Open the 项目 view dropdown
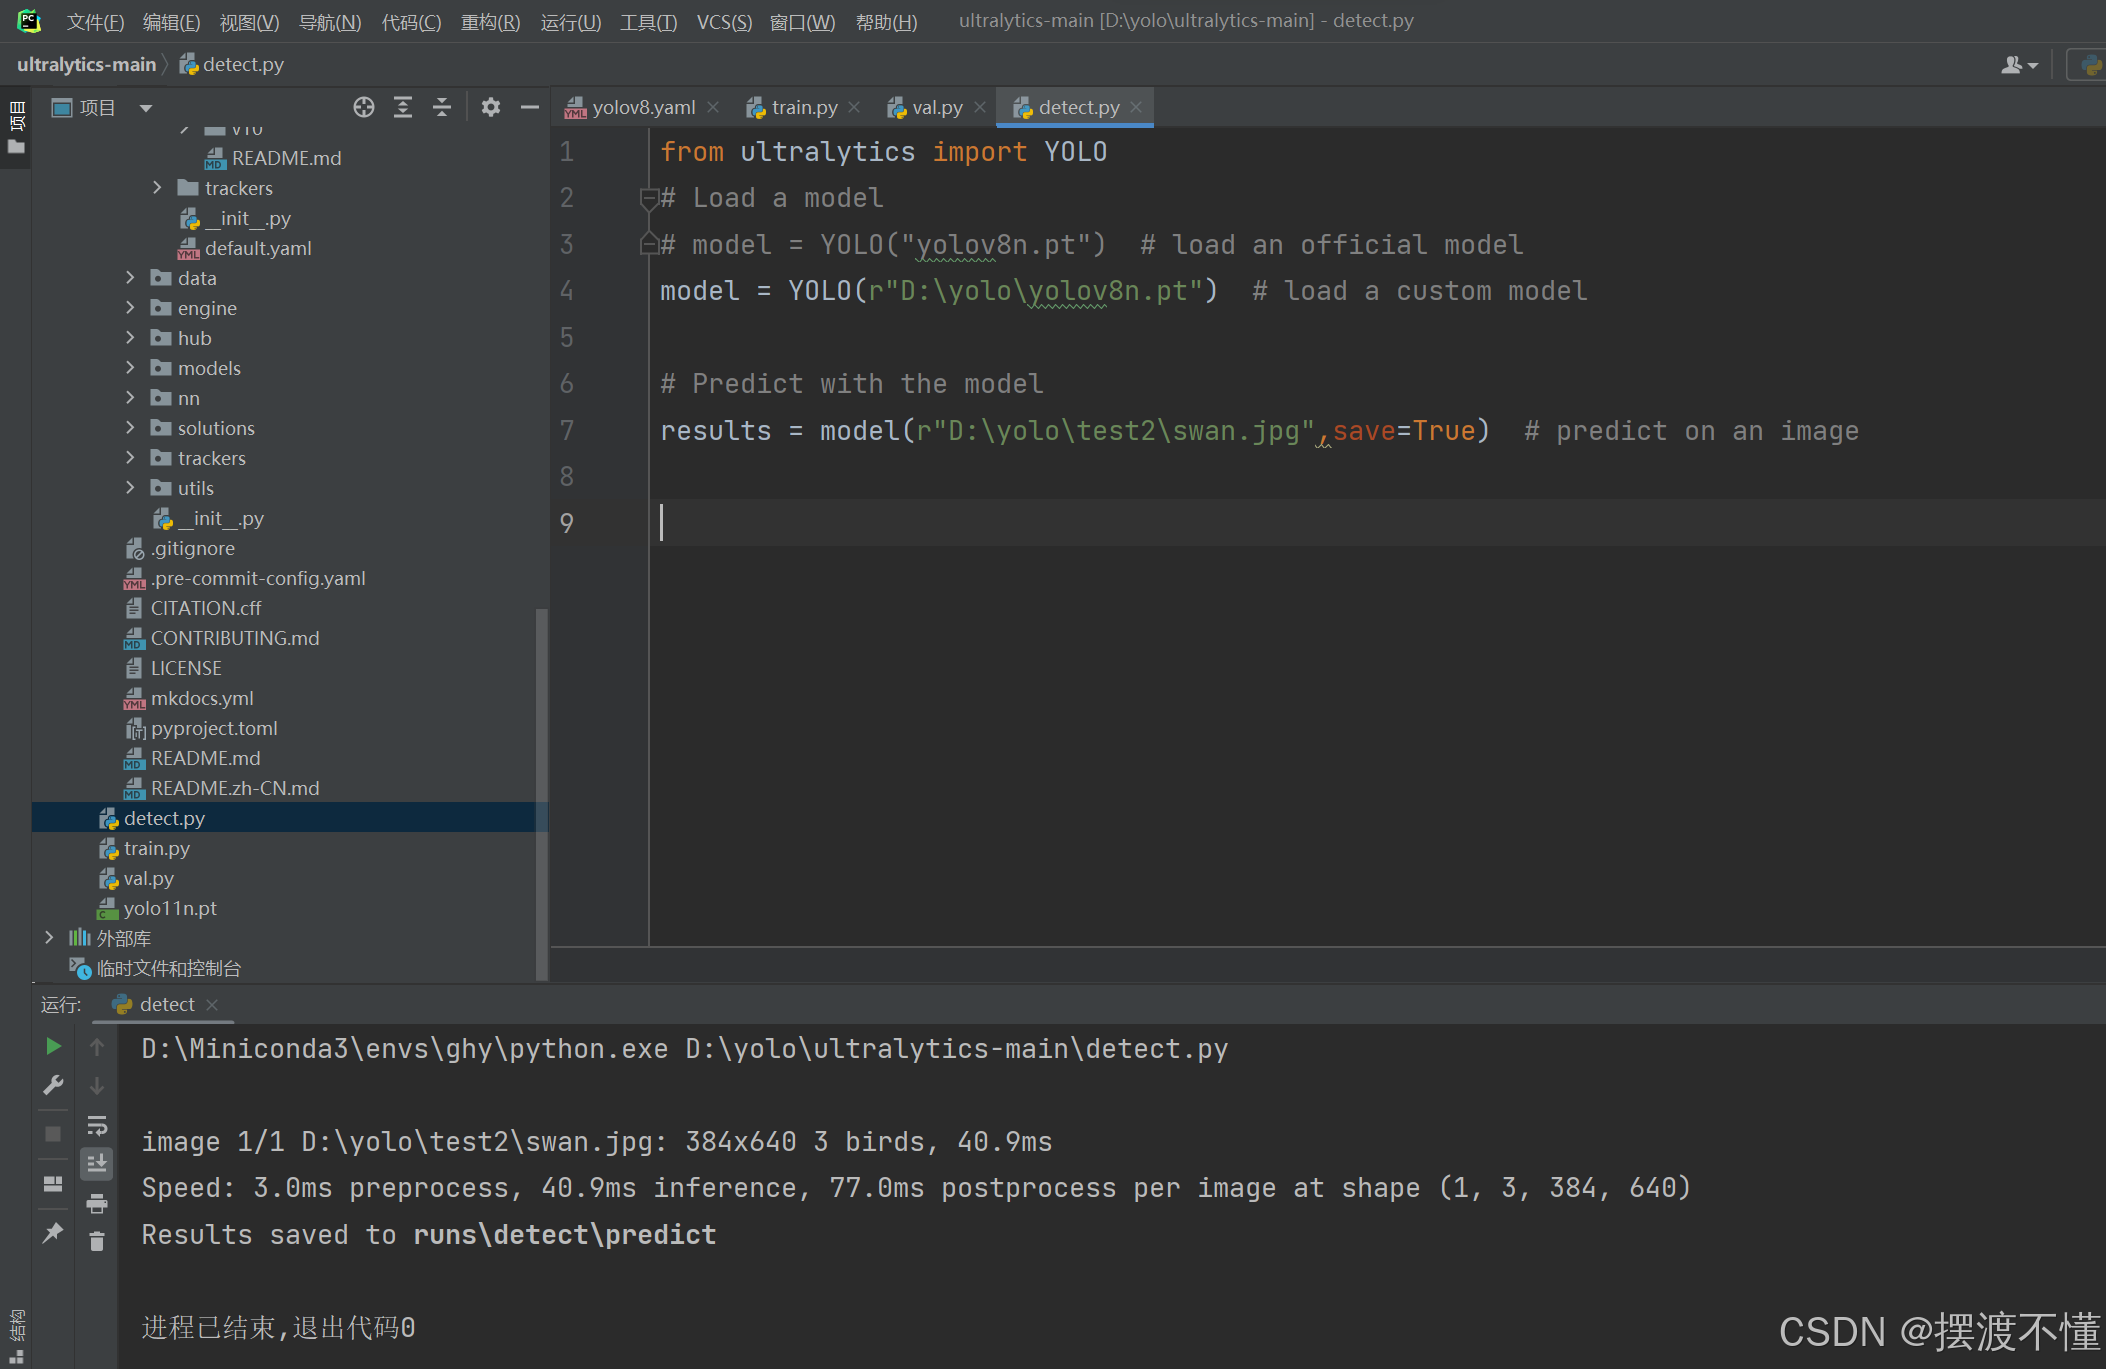The image size is (2106, 1369). [146, 108]
